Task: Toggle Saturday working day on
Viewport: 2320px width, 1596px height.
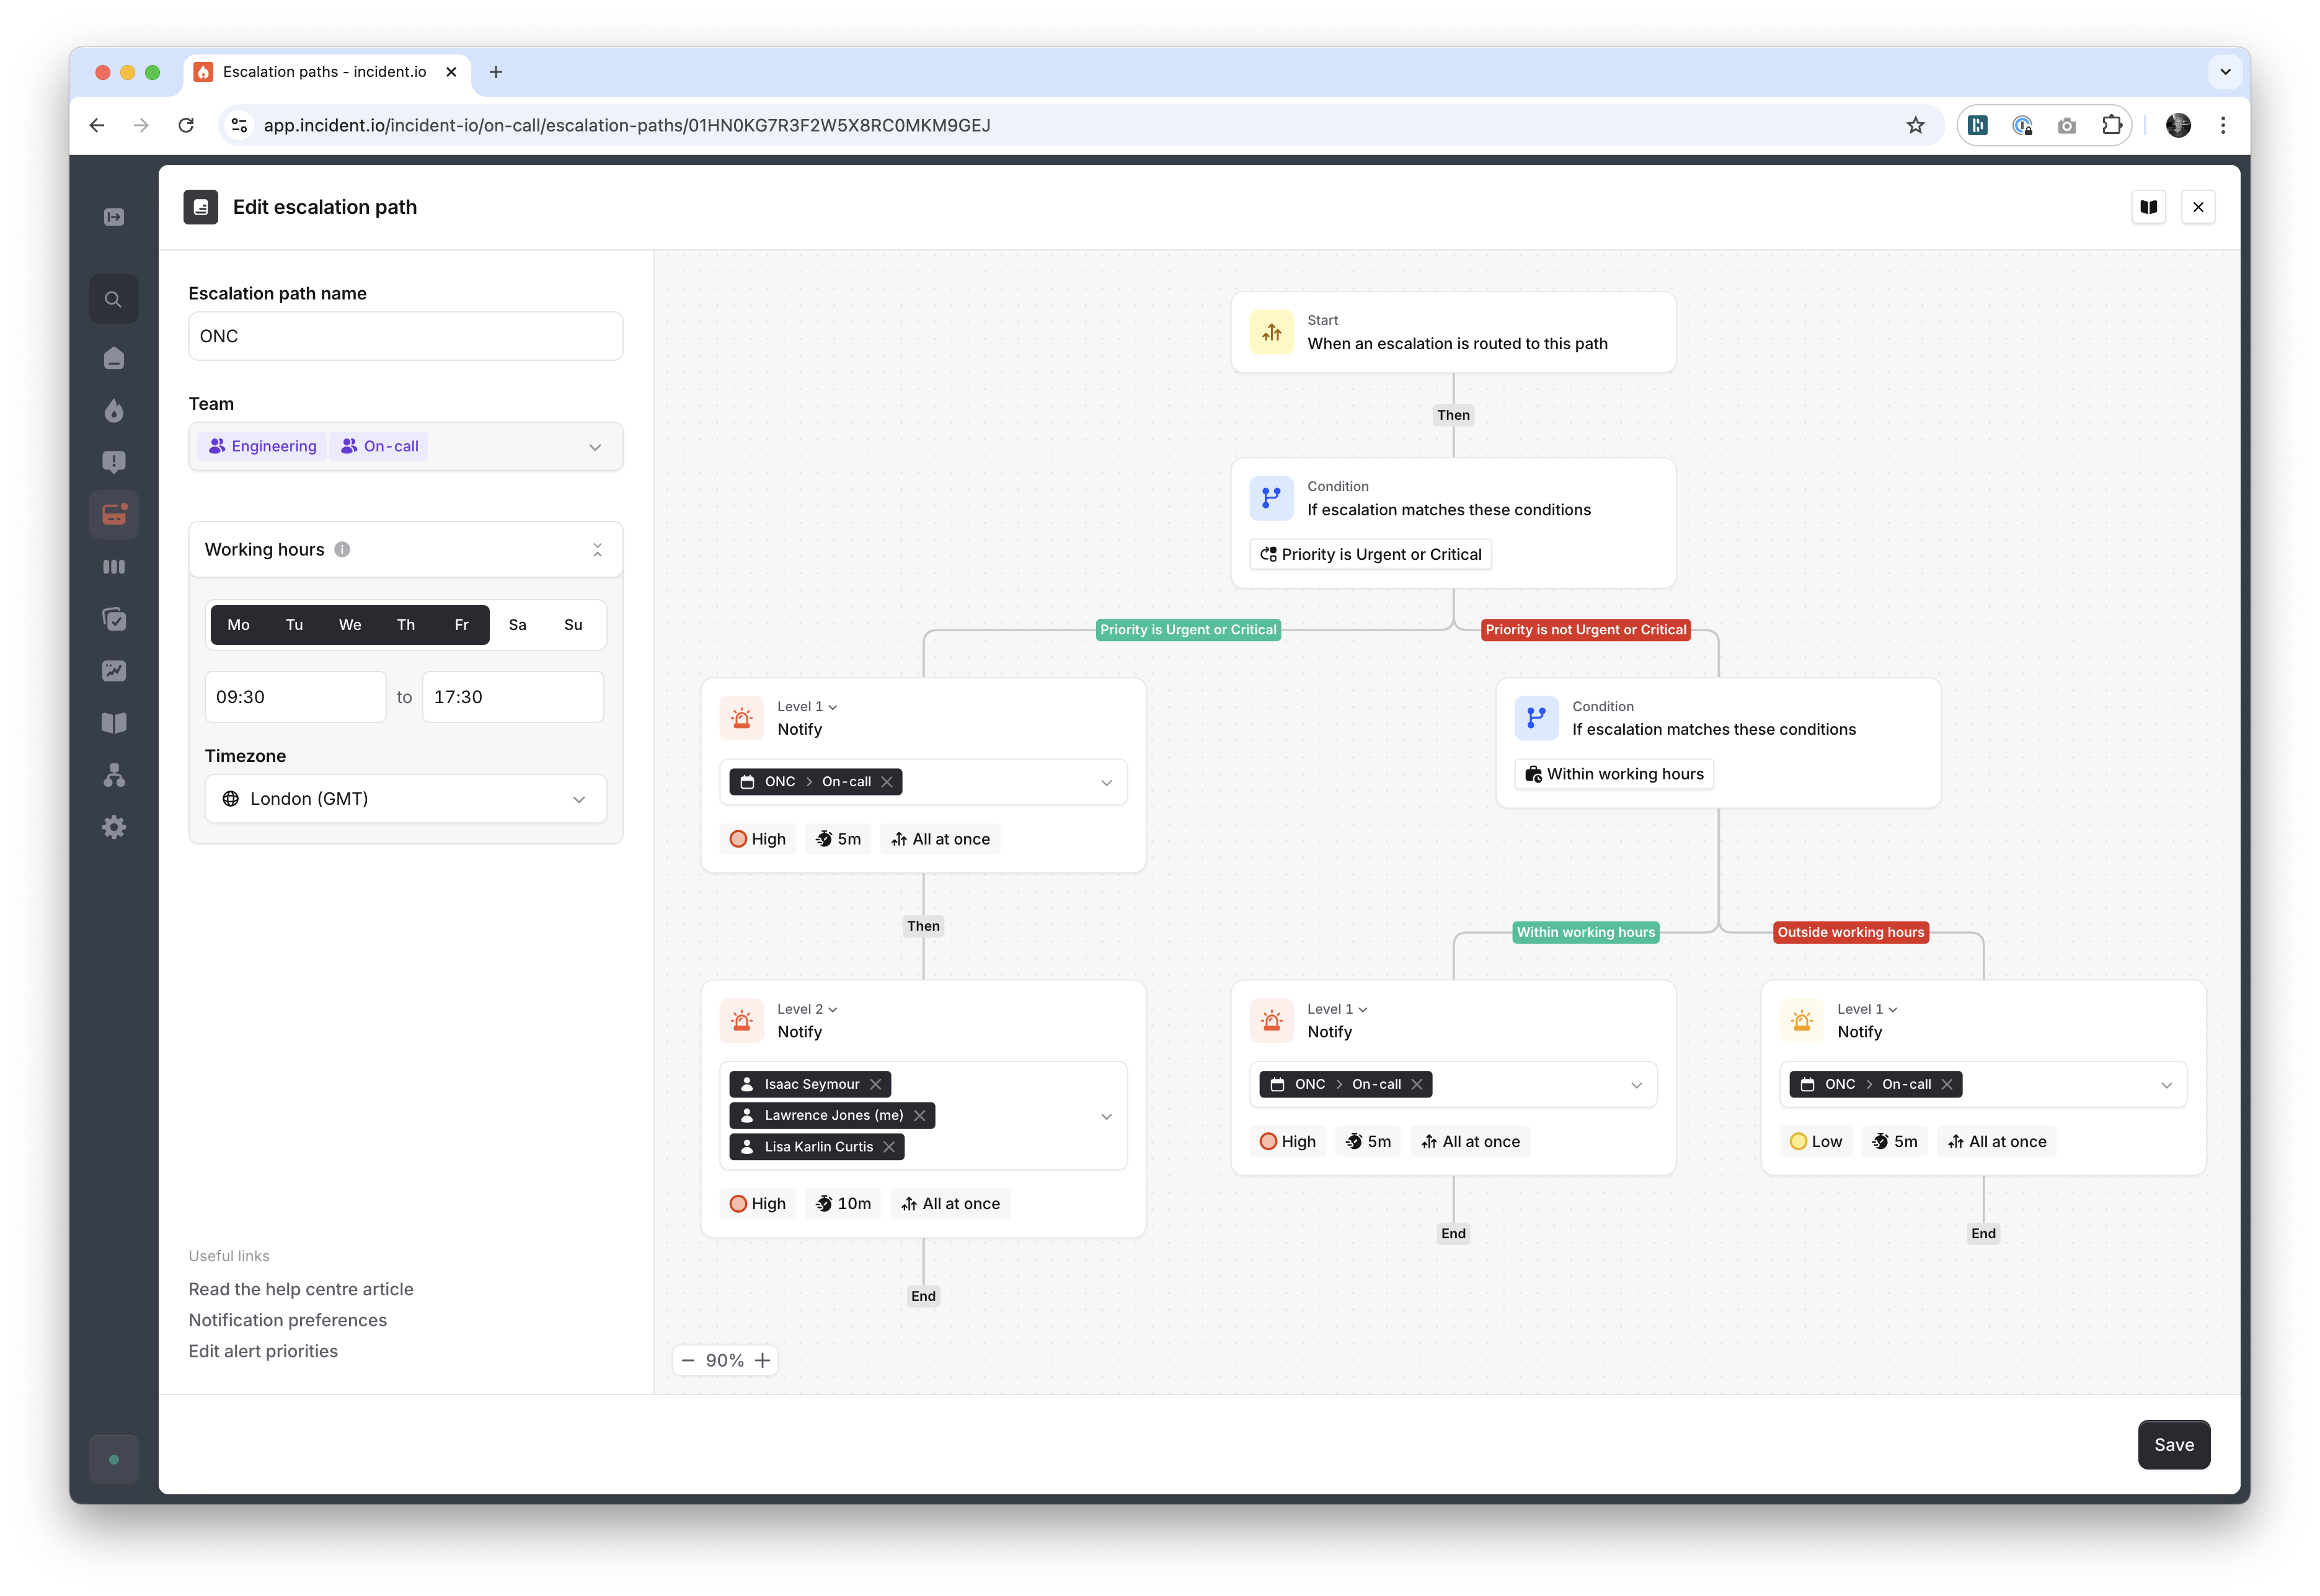Action: [x=516, y=624]
